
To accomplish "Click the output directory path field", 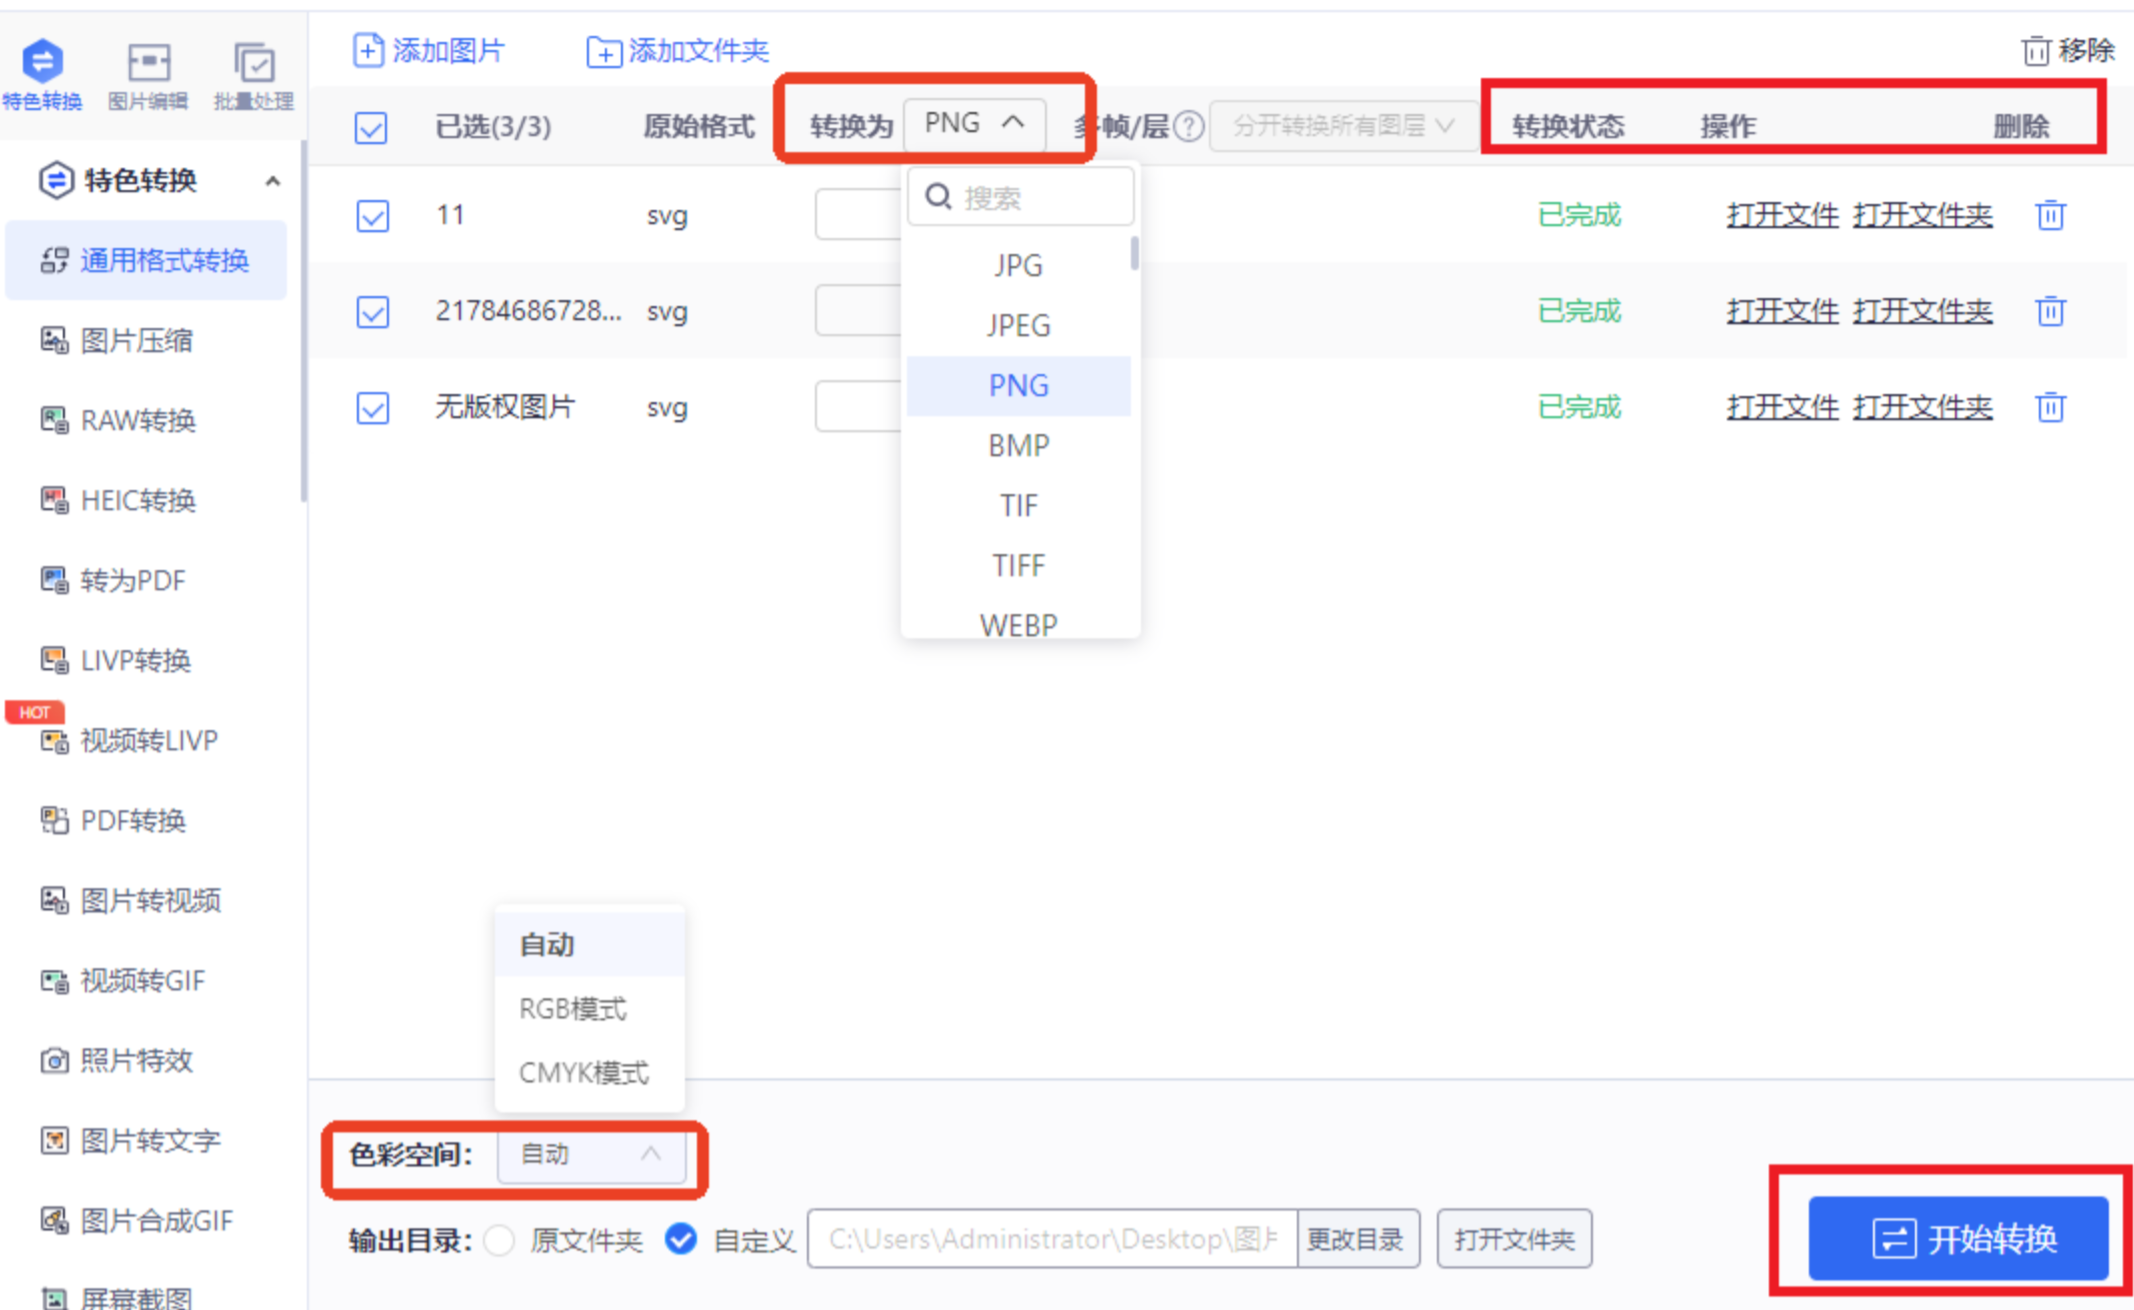I will pos(1053,1239).
